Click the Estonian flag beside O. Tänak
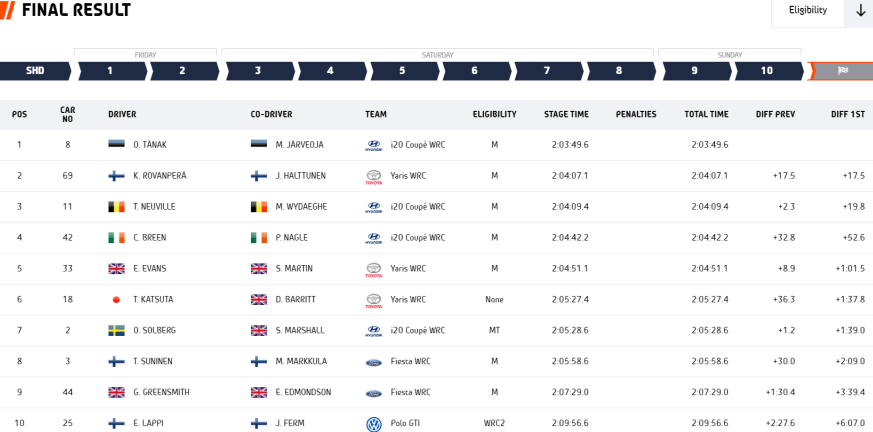Viewport: 873px width, 432px height. [116, 145]
